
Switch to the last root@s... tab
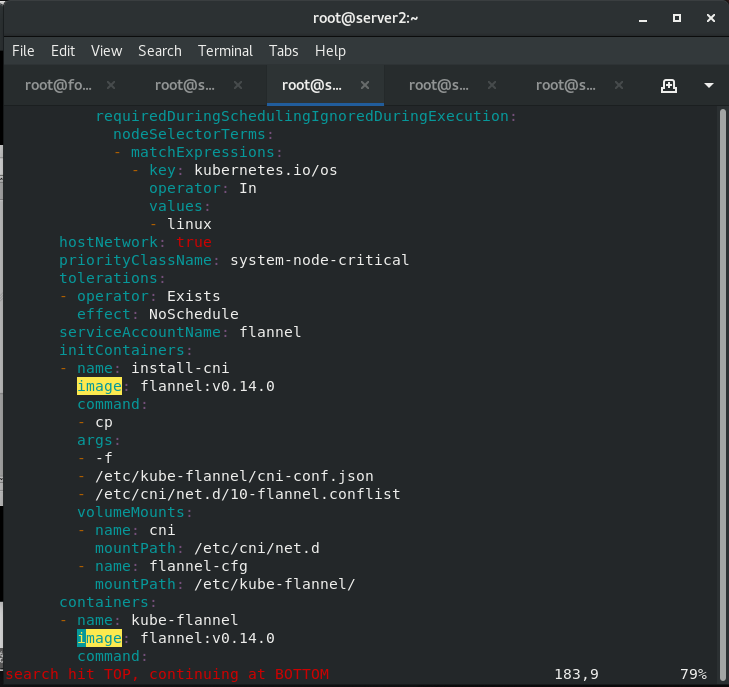565,85
